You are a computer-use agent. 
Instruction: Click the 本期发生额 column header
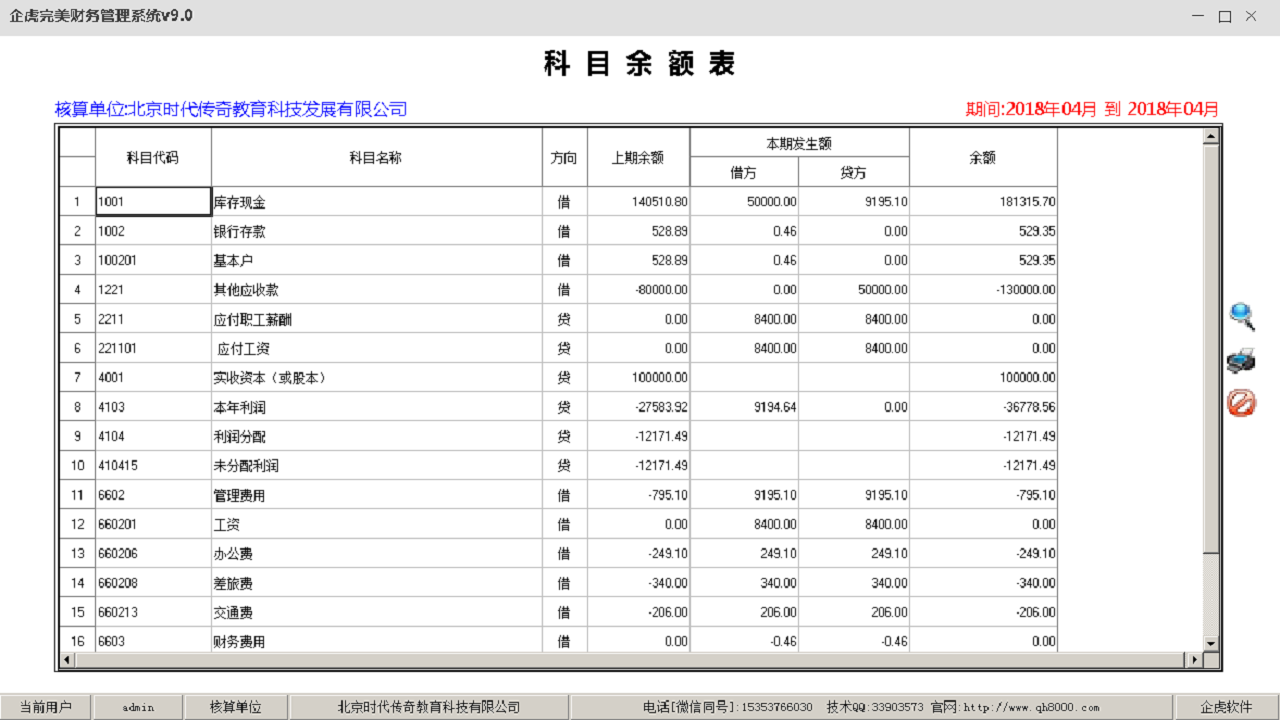pyautogui.click(x=799, y=141)
